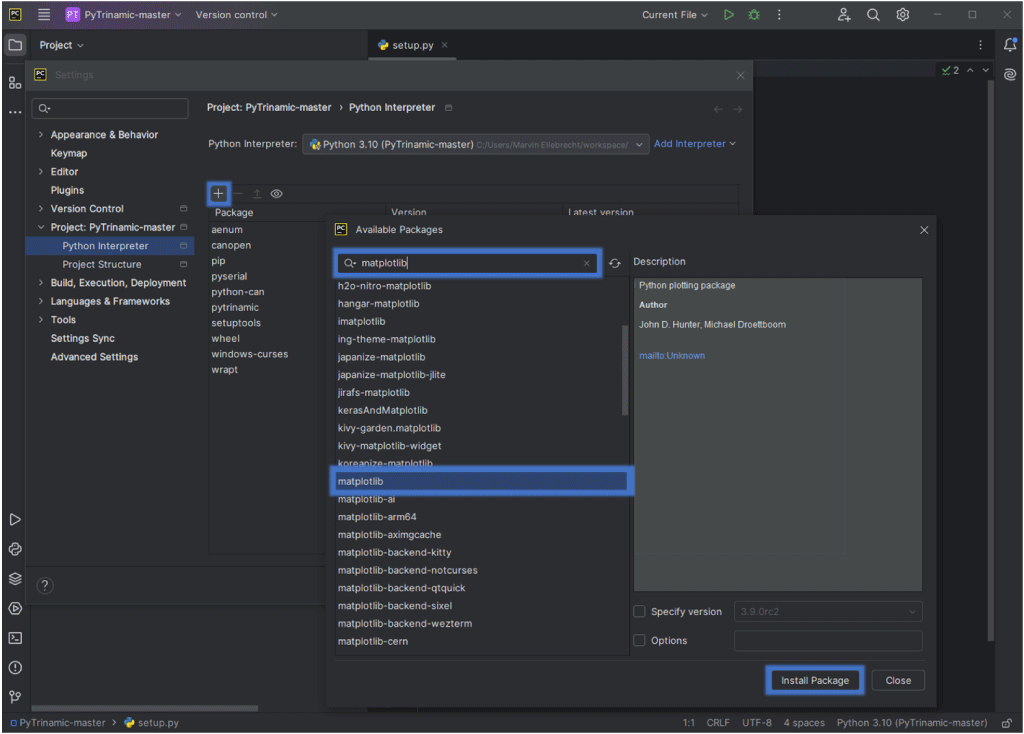Click the plus icon to add package
The height and width of the screenshot is (734, 1024).
(219, 194)
